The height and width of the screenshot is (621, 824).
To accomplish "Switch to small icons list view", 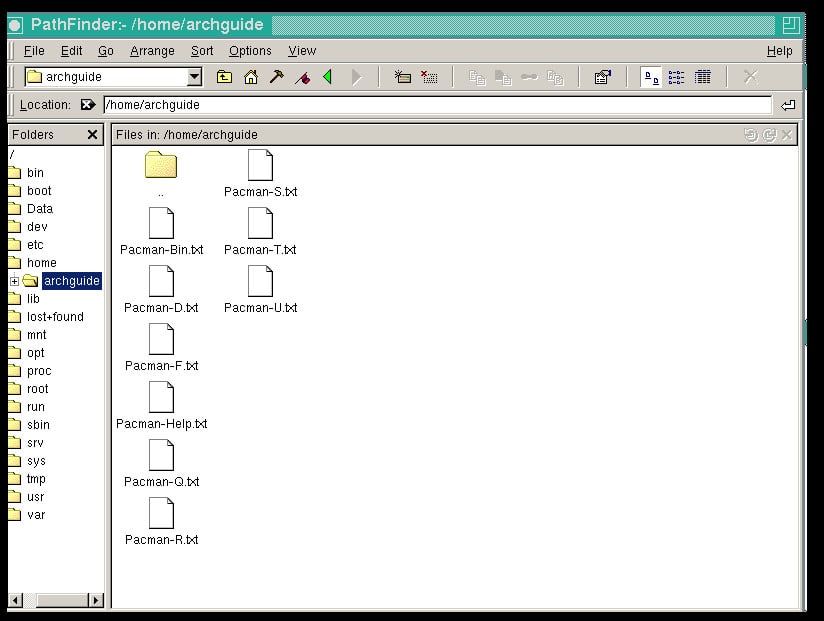I will 676,77.
